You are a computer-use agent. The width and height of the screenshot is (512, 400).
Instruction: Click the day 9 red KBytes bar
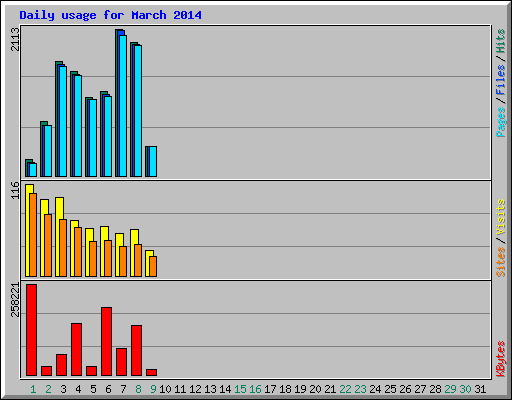tap(152, 373)
